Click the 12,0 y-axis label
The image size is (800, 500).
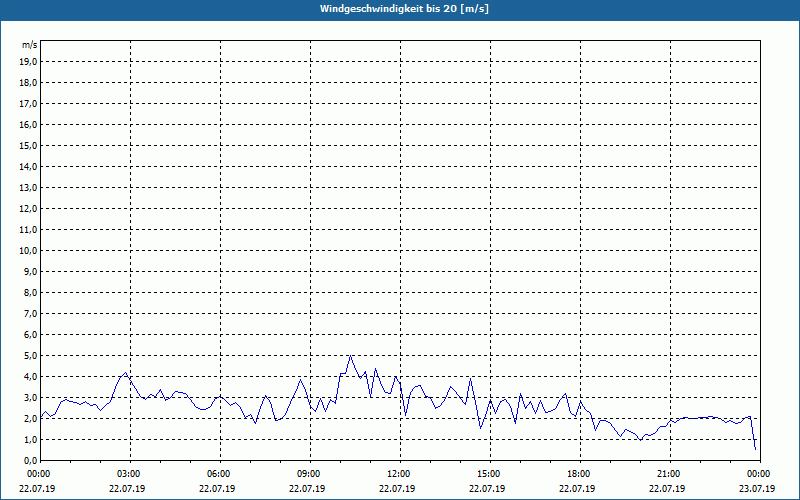click(x=28, y=209)
